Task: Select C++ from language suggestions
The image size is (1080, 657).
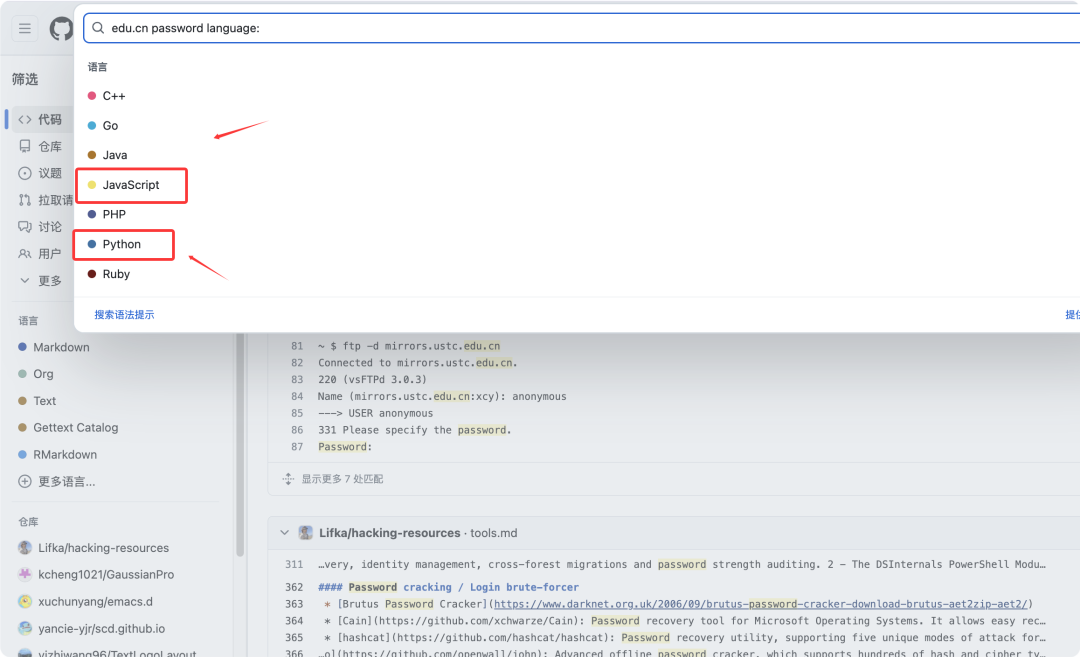Action: (x=114, y=96)
